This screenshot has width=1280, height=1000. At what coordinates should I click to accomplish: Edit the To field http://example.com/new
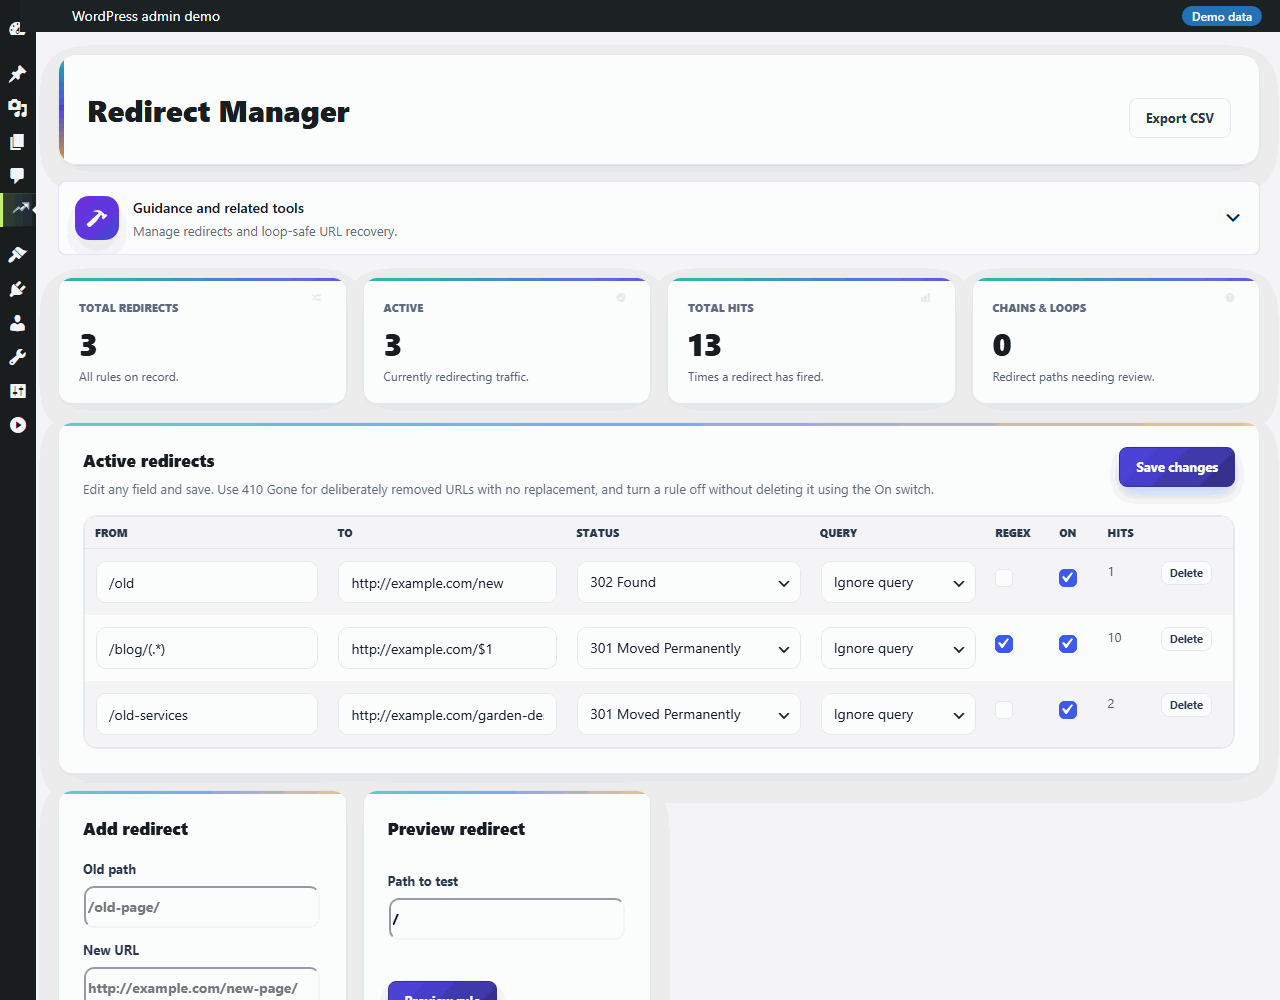pyautogui.click(x=447, y=582)
